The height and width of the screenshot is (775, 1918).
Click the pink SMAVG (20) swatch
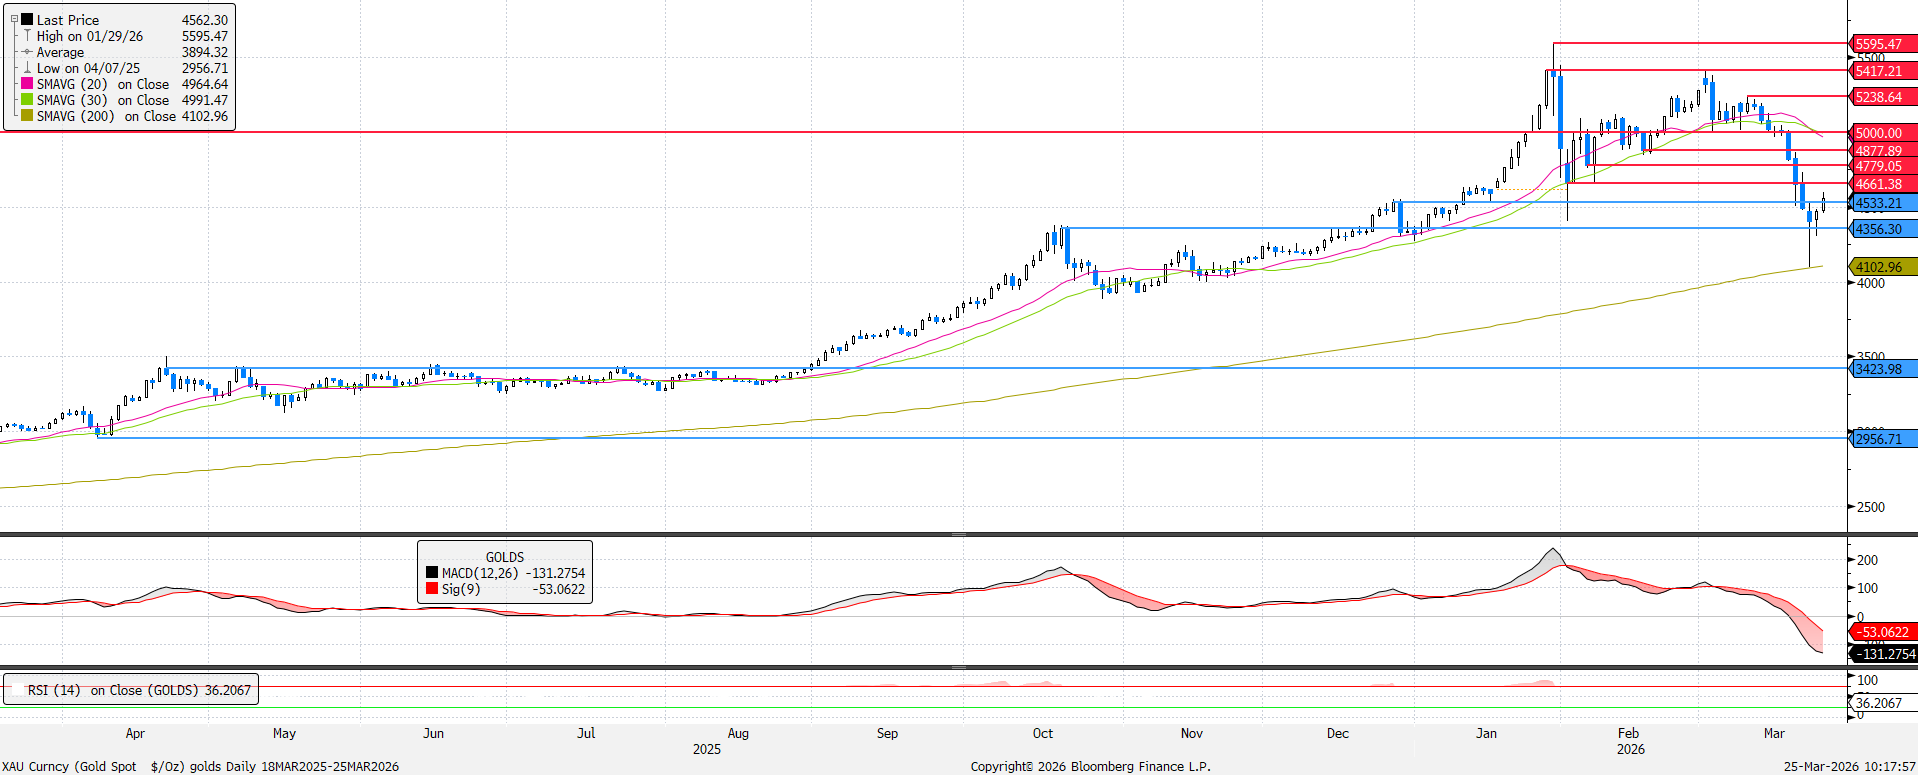[27, 84]
